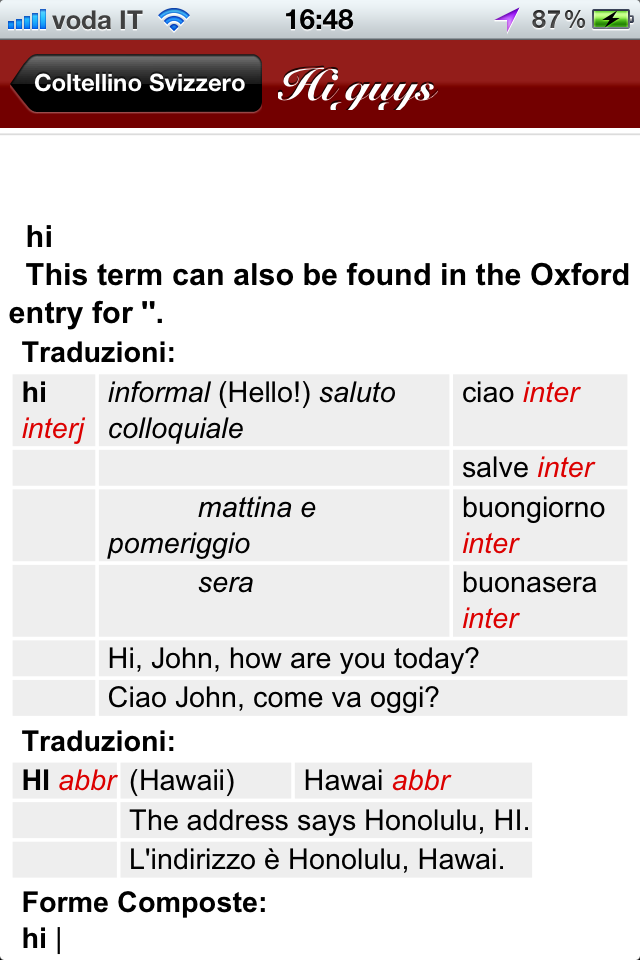Image resolution: width=640 pixels, height=960 pixels.
Task: Tap the cellular signal bars icon
Action: pyautogui.click(x=26, y=19)
